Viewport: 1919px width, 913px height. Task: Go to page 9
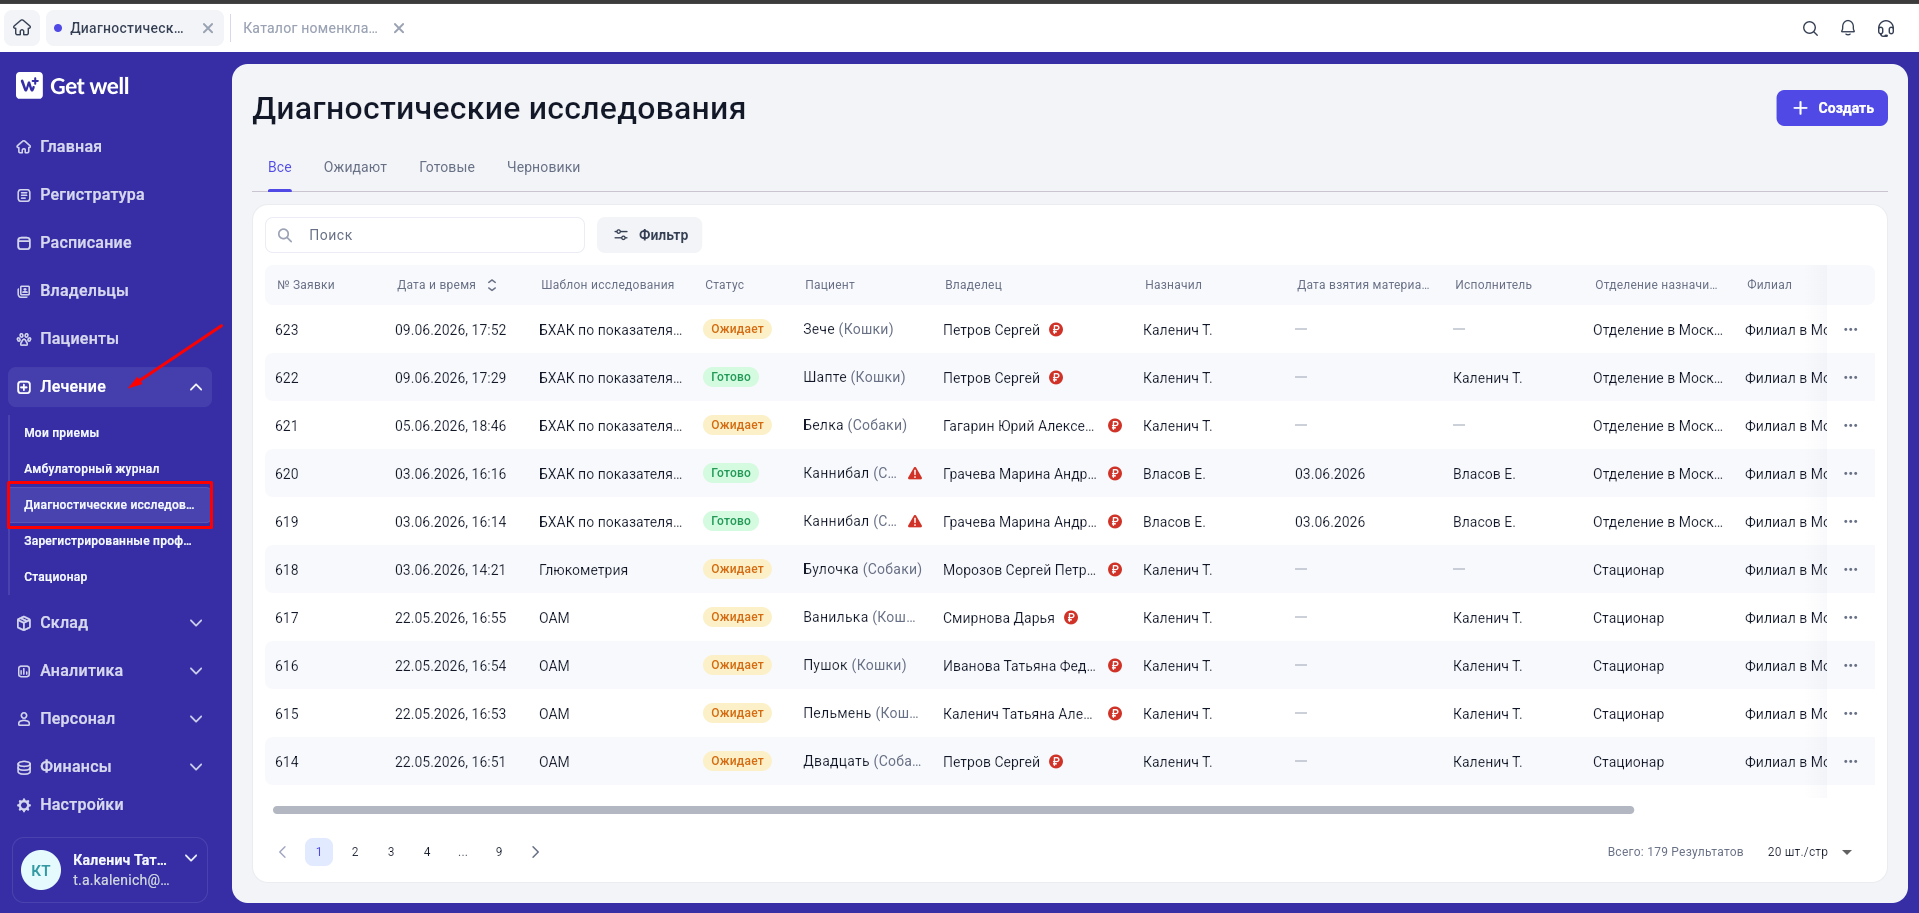point(499,852)
